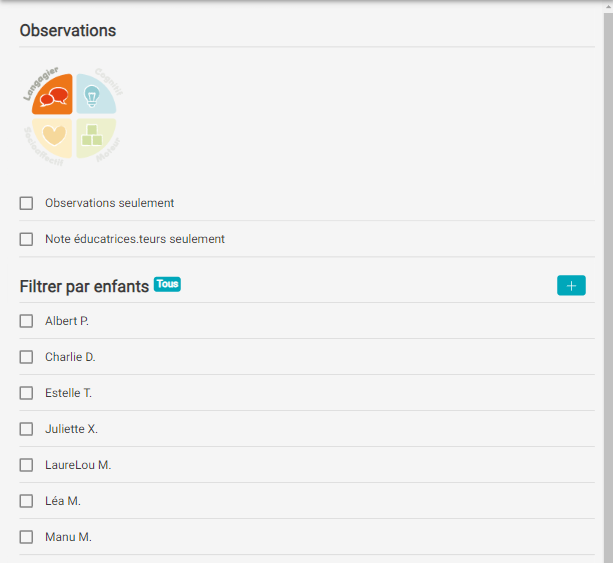Check the Manu M. checkbox
Viewport: 613px width, 563px height.
(26, 537)
